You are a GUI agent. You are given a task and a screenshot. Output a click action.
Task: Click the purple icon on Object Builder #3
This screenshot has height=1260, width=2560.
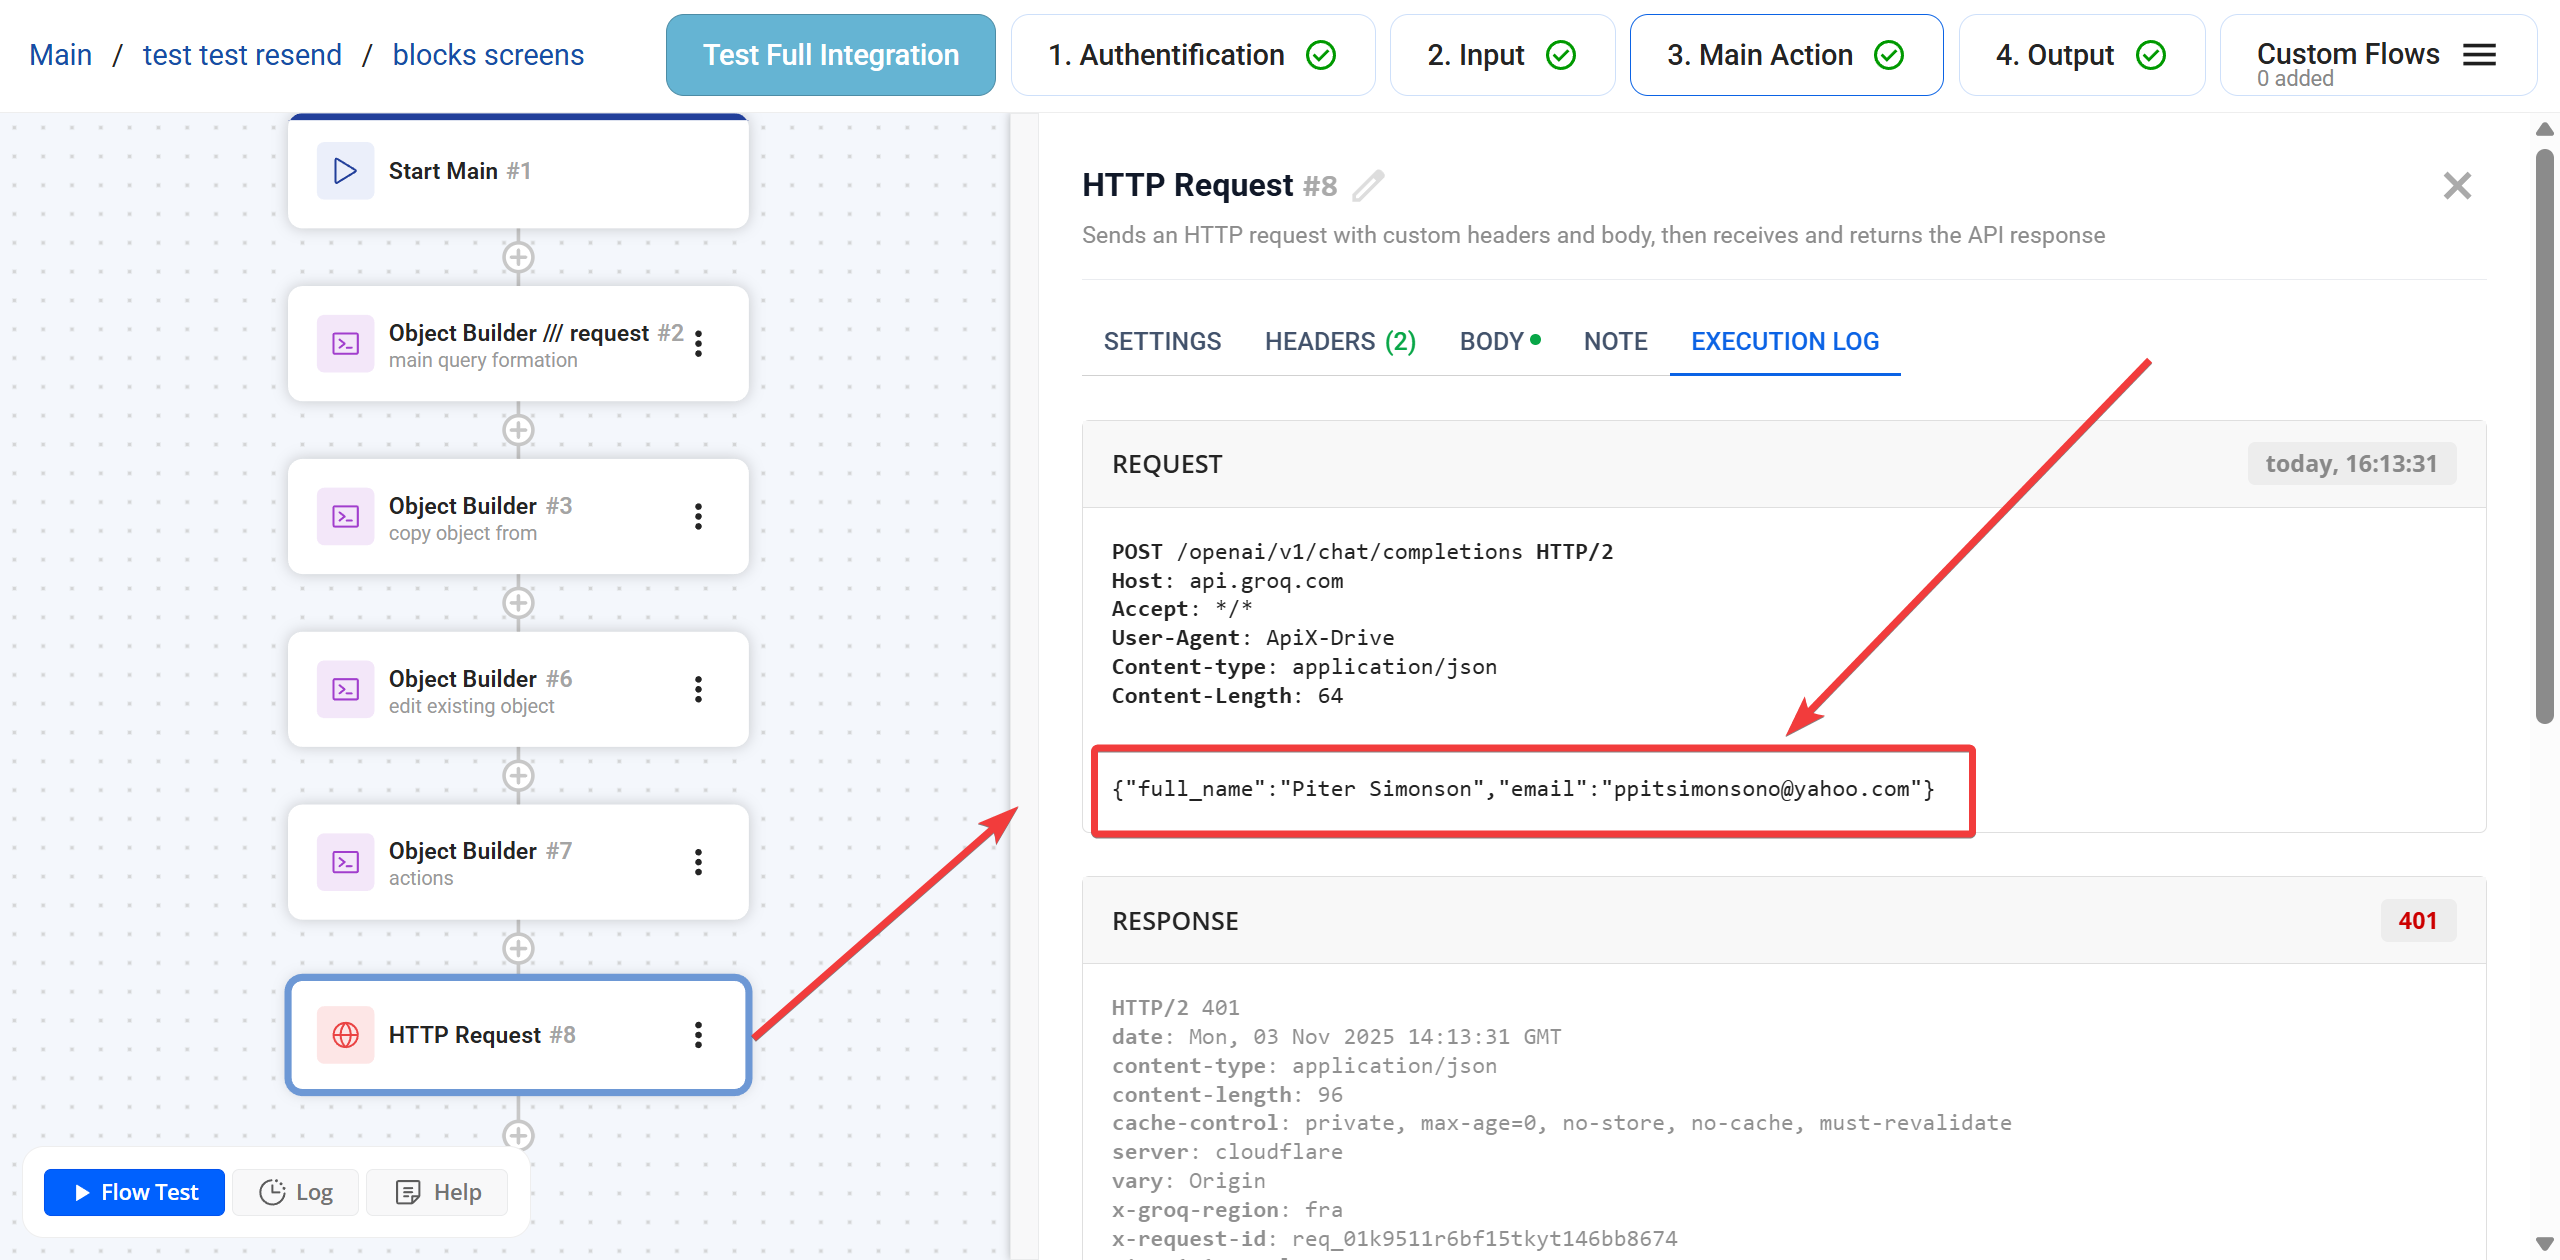point(344,517)
